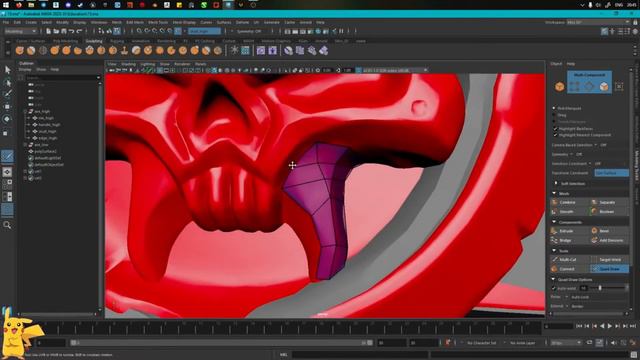Collapse Quad Draw Options section
The image size is (640, 360).
point(553,280)
